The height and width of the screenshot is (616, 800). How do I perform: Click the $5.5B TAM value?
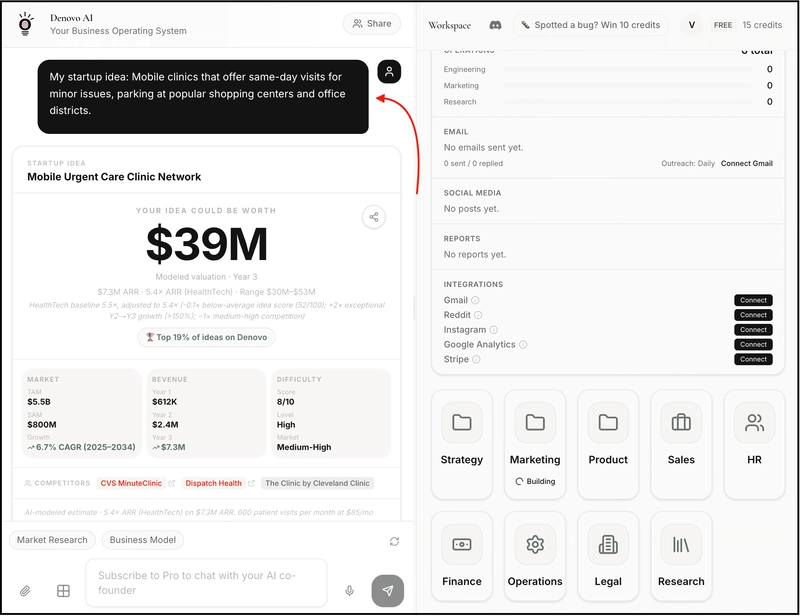(39, 402)
